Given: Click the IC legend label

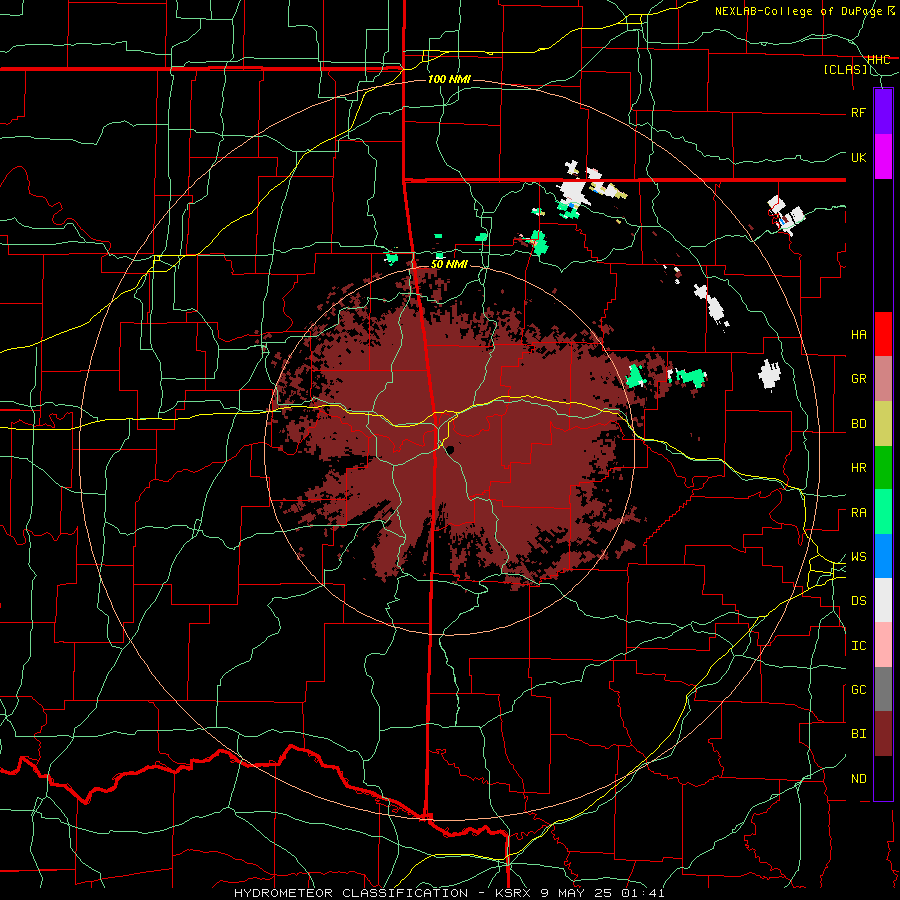Looking at the screenshot, I should [858, 646].
